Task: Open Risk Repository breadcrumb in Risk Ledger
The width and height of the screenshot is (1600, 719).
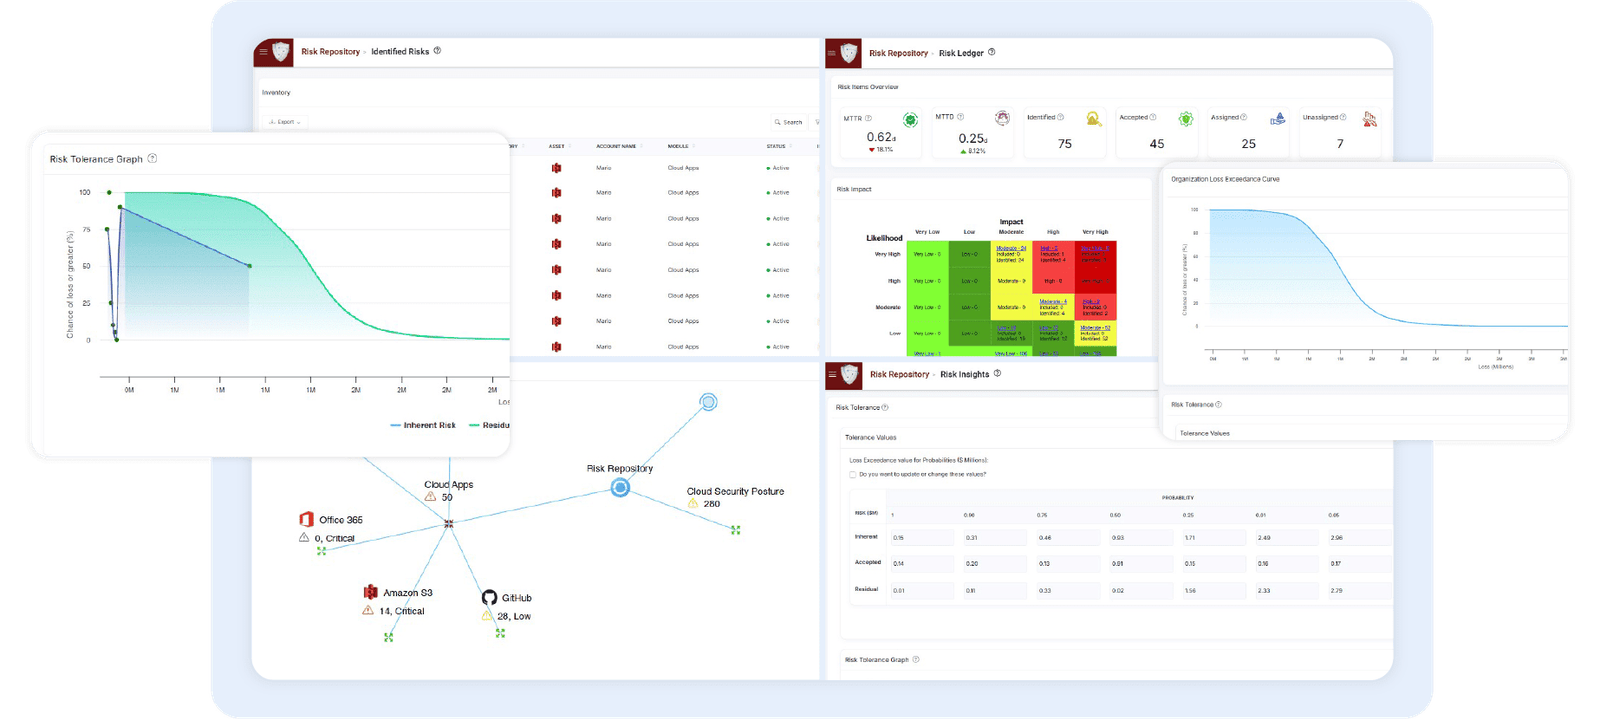Action: click(898, 53)
